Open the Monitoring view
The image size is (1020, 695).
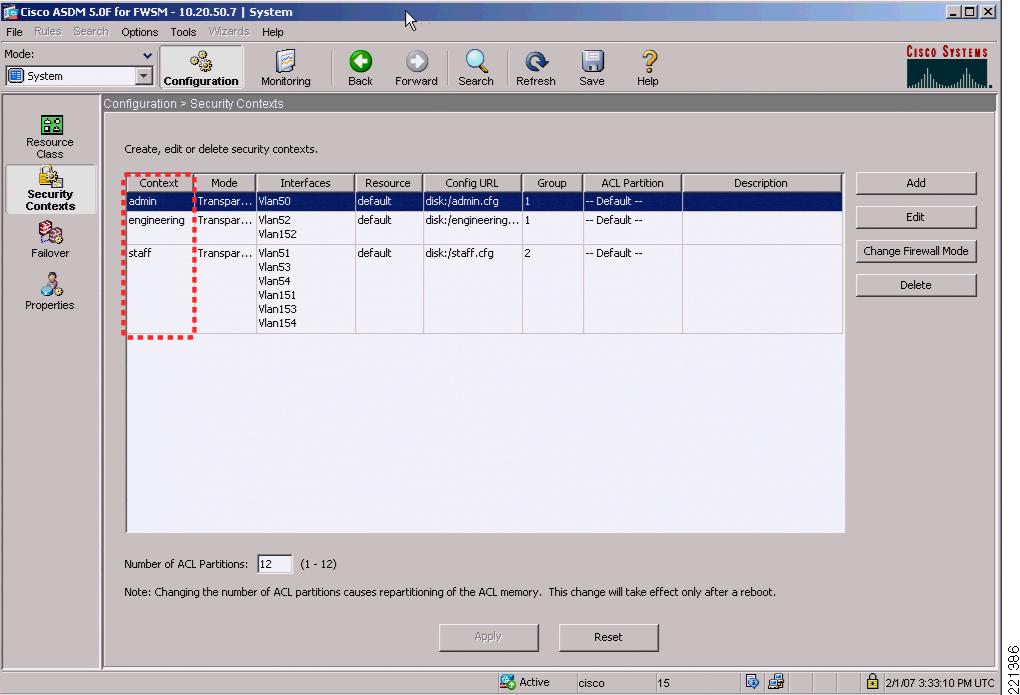click(x=286, y=68)
